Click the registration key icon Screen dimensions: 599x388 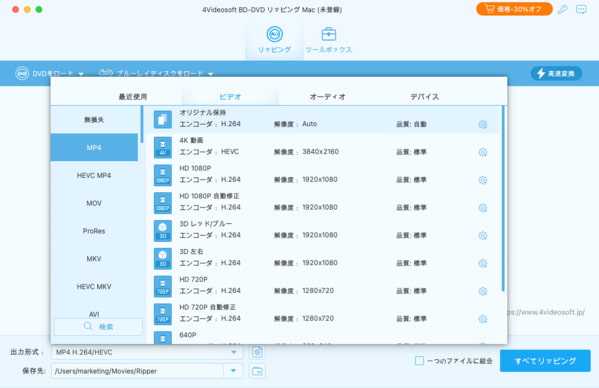[562, 9]
